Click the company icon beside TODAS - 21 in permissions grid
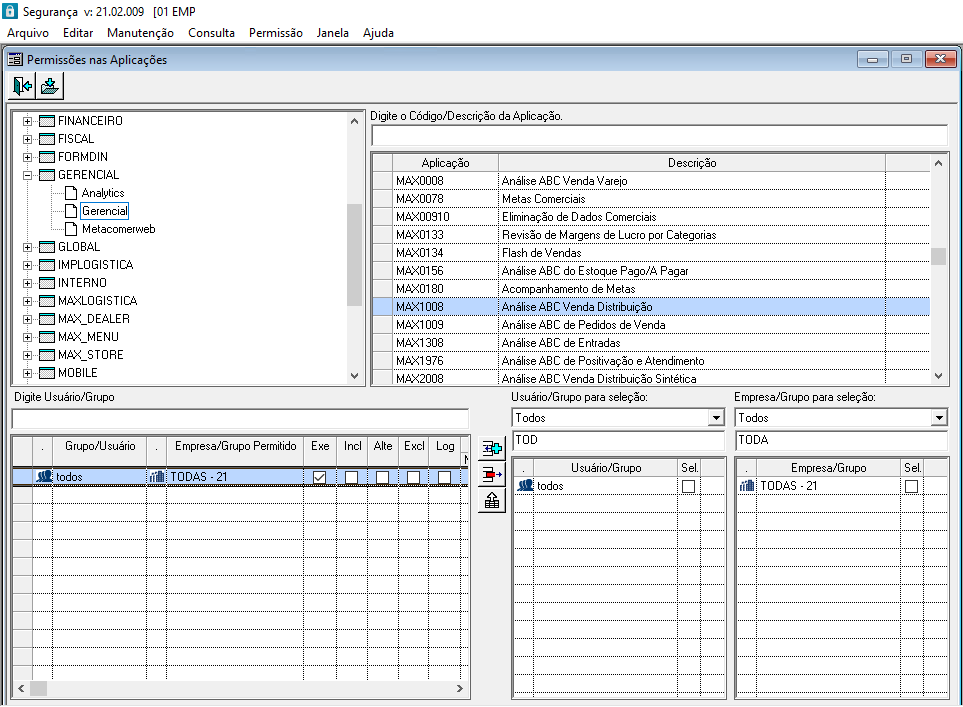The width and height of the screenshot is (963, 707). coord(157,476)
